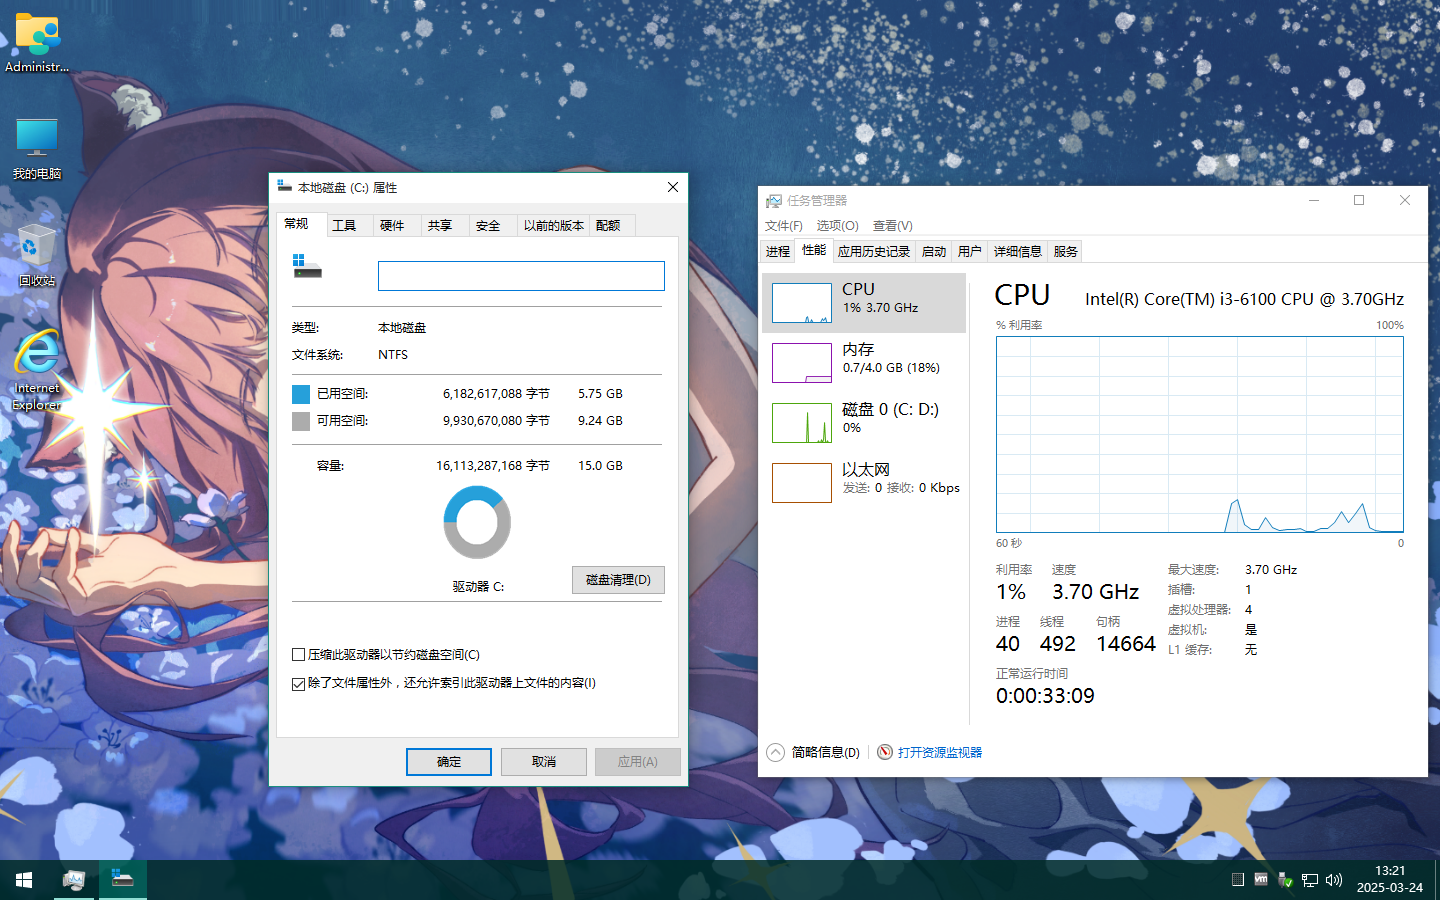Image resolution: width=1440 pixels, height=900 pixels.
Task: Click the taskbar clock showing 13:21
Action: point(1390,880)
